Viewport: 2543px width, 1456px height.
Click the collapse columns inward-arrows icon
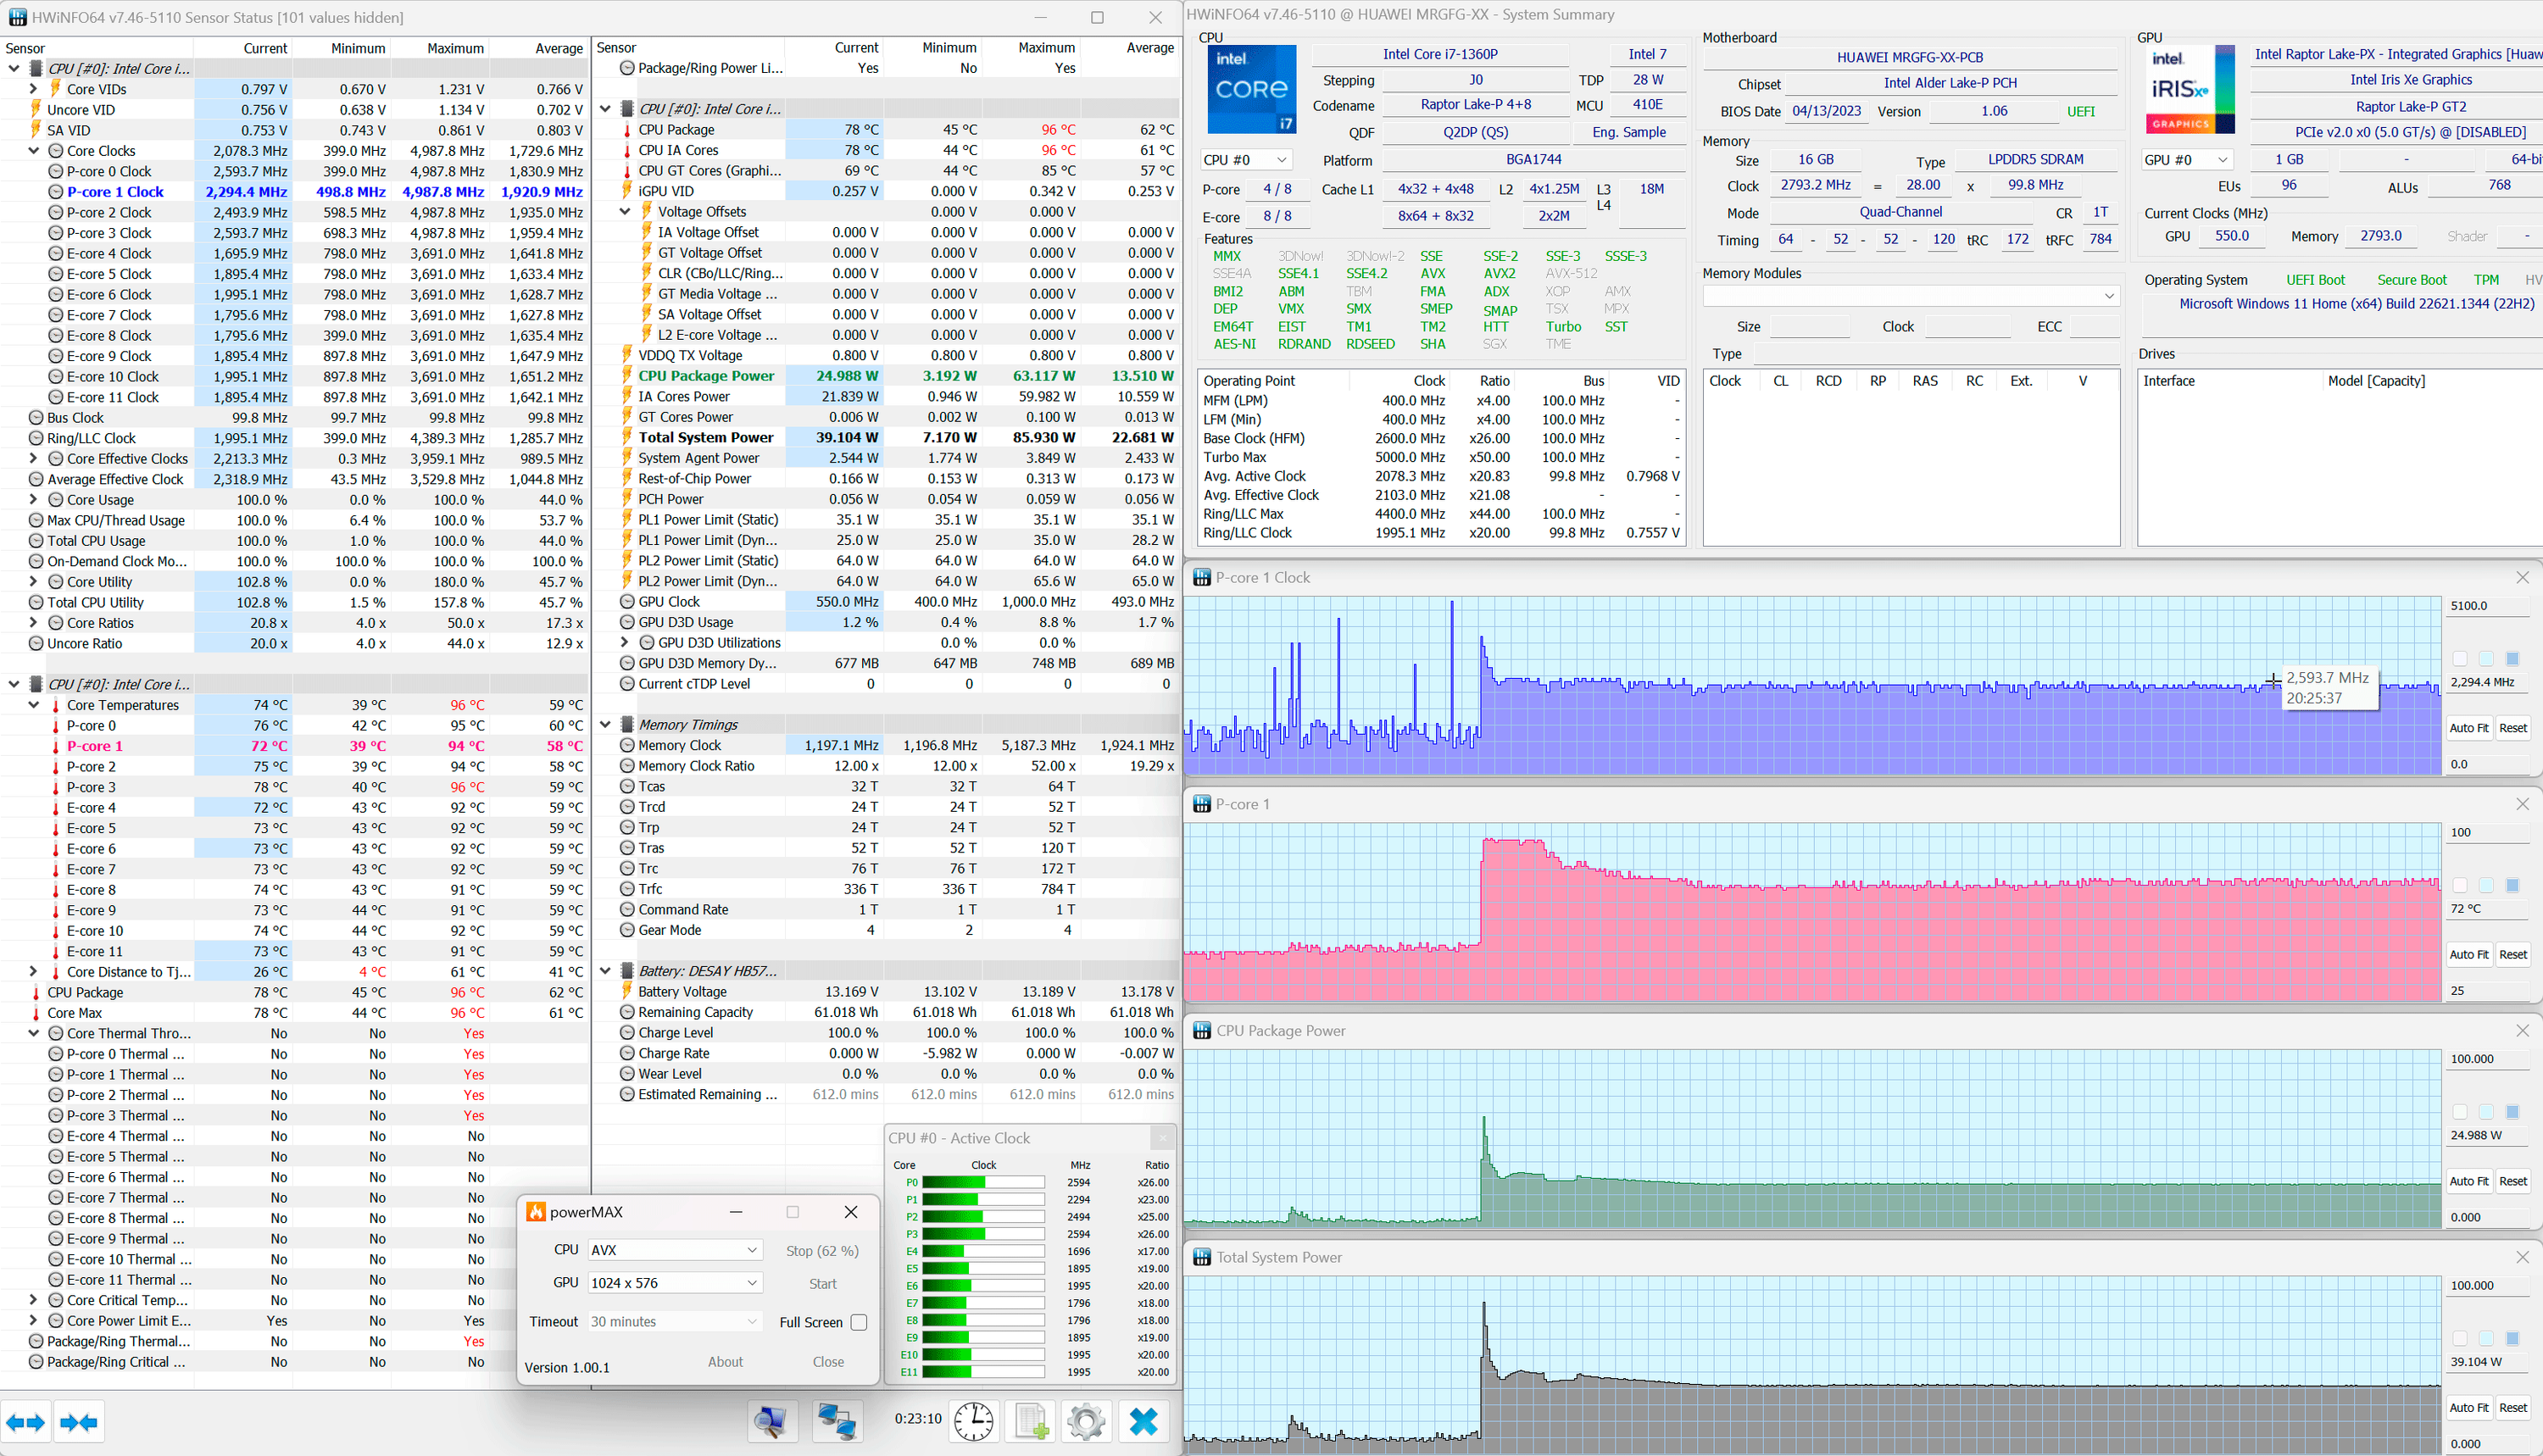[79, 1422]
